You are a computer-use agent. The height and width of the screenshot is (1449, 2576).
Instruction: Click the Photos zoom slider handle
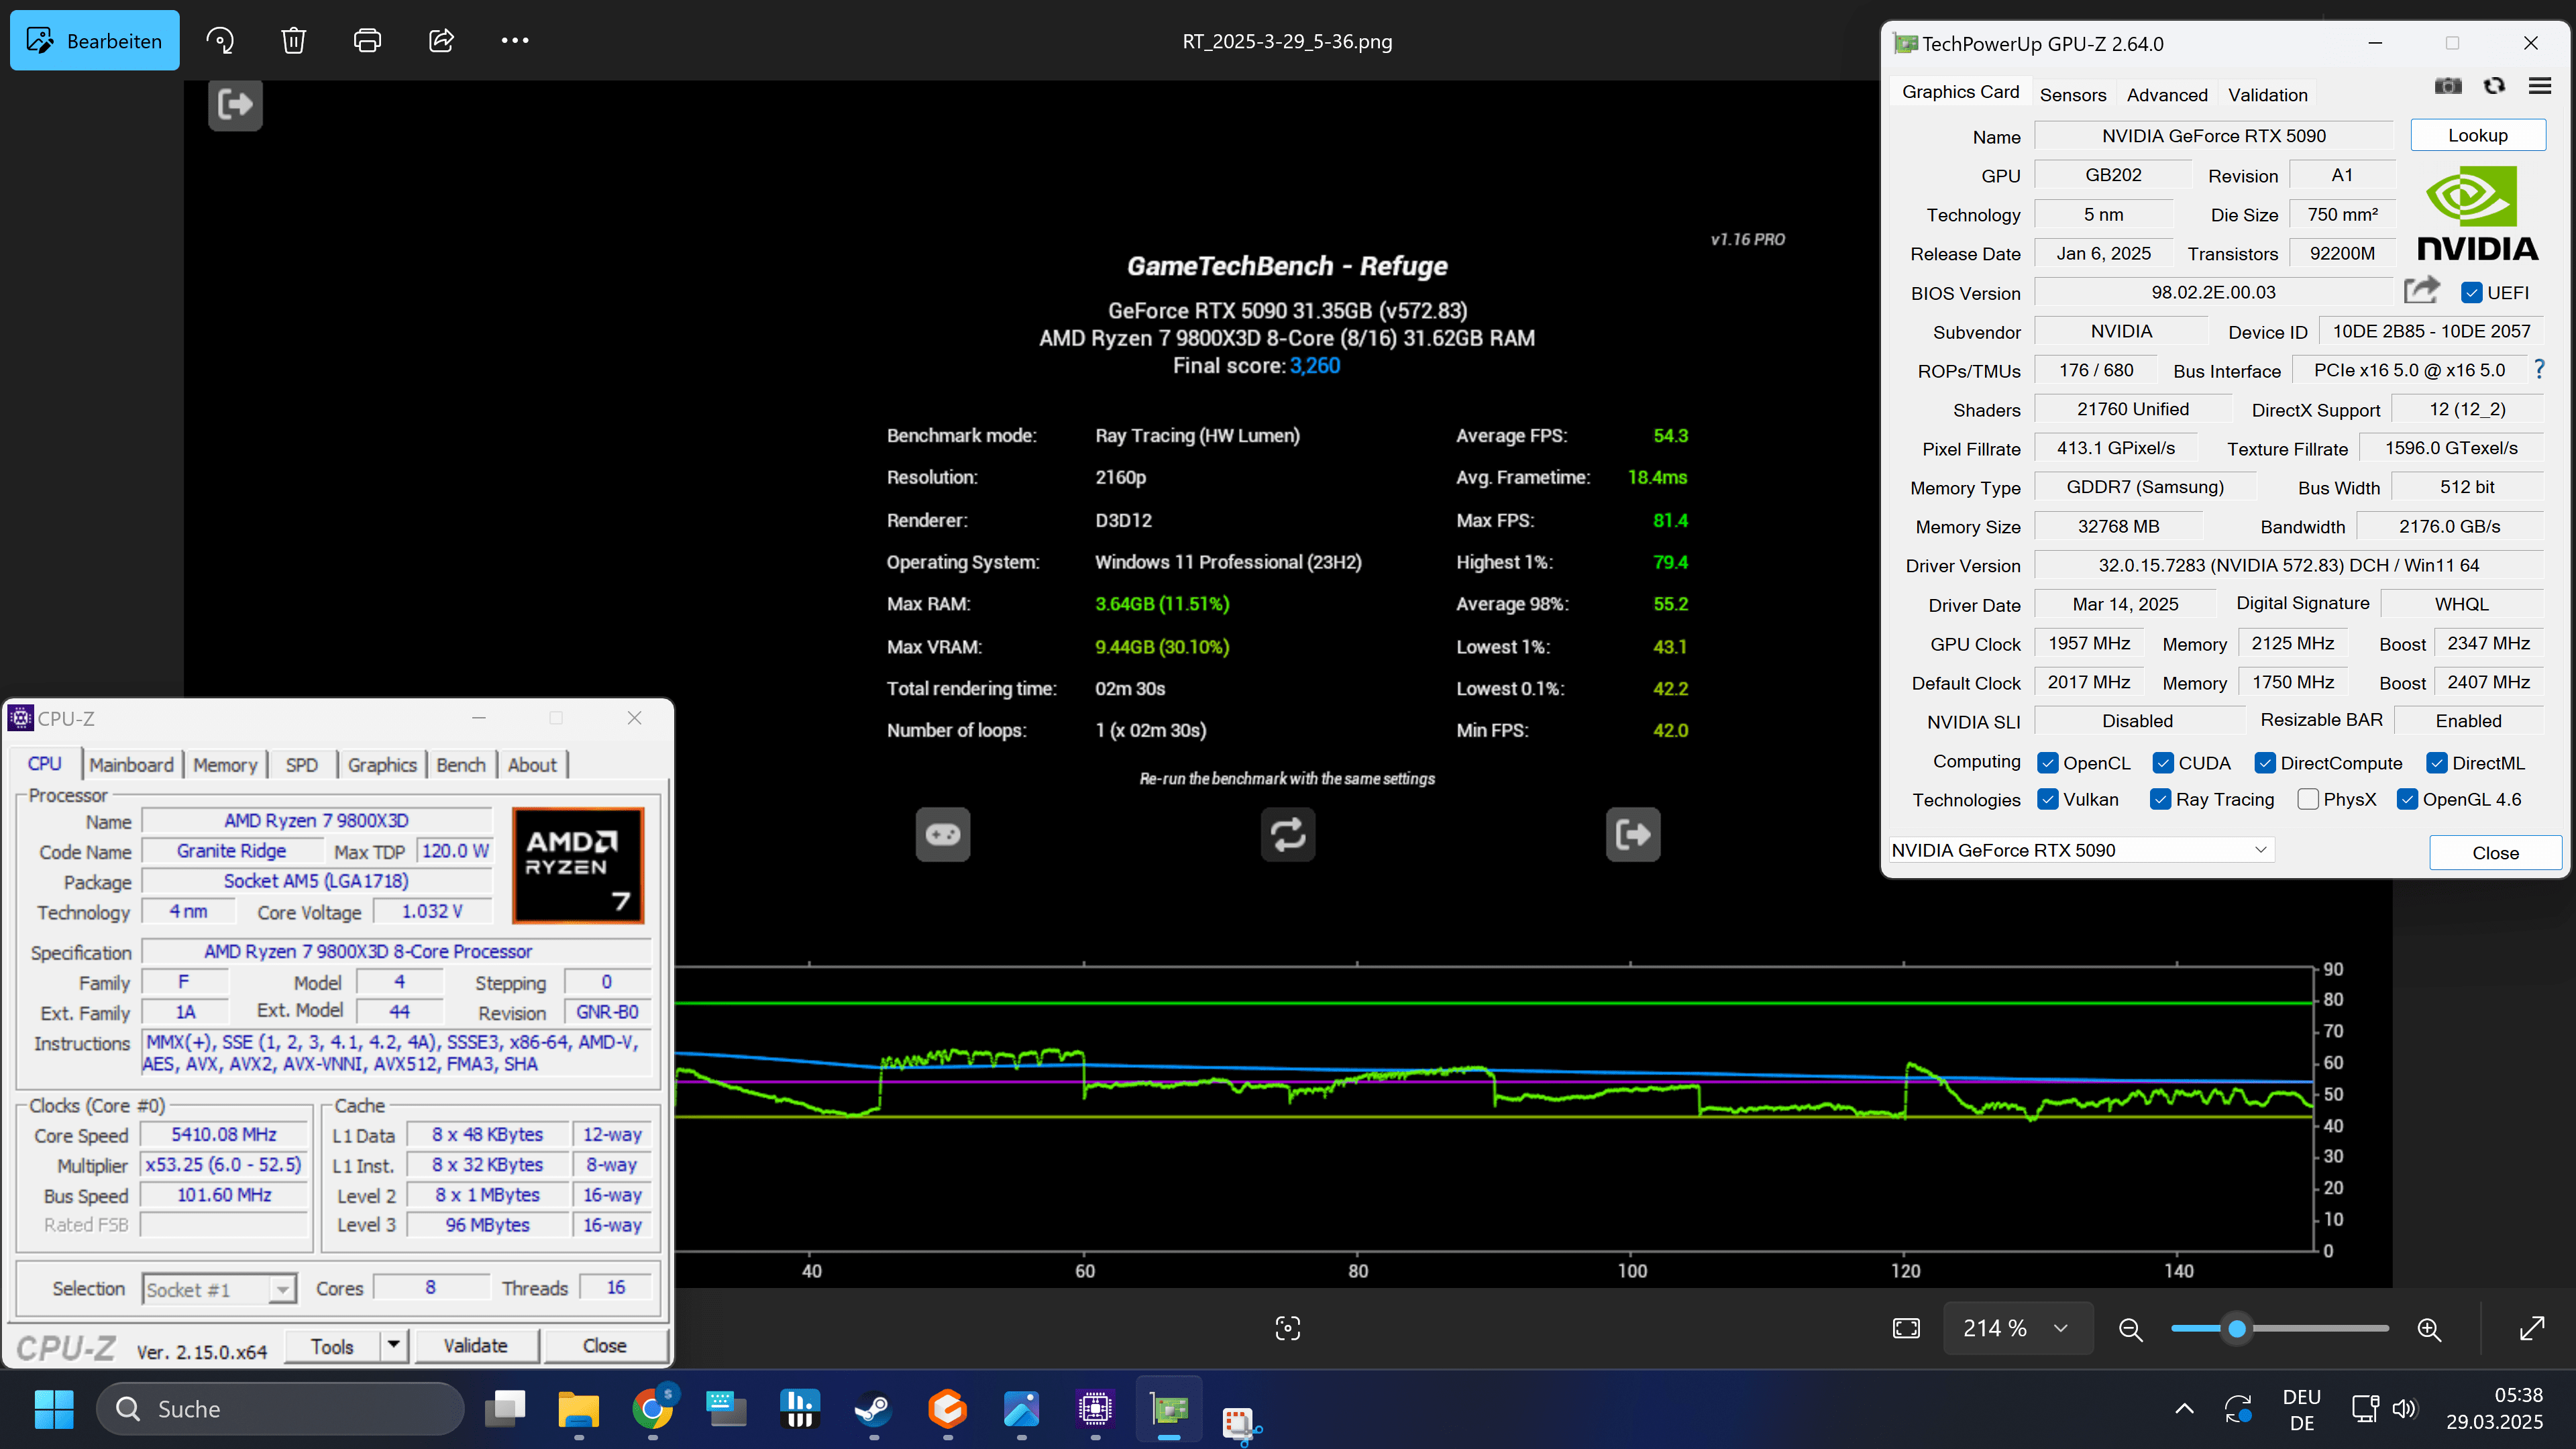coord(2237,1328)
